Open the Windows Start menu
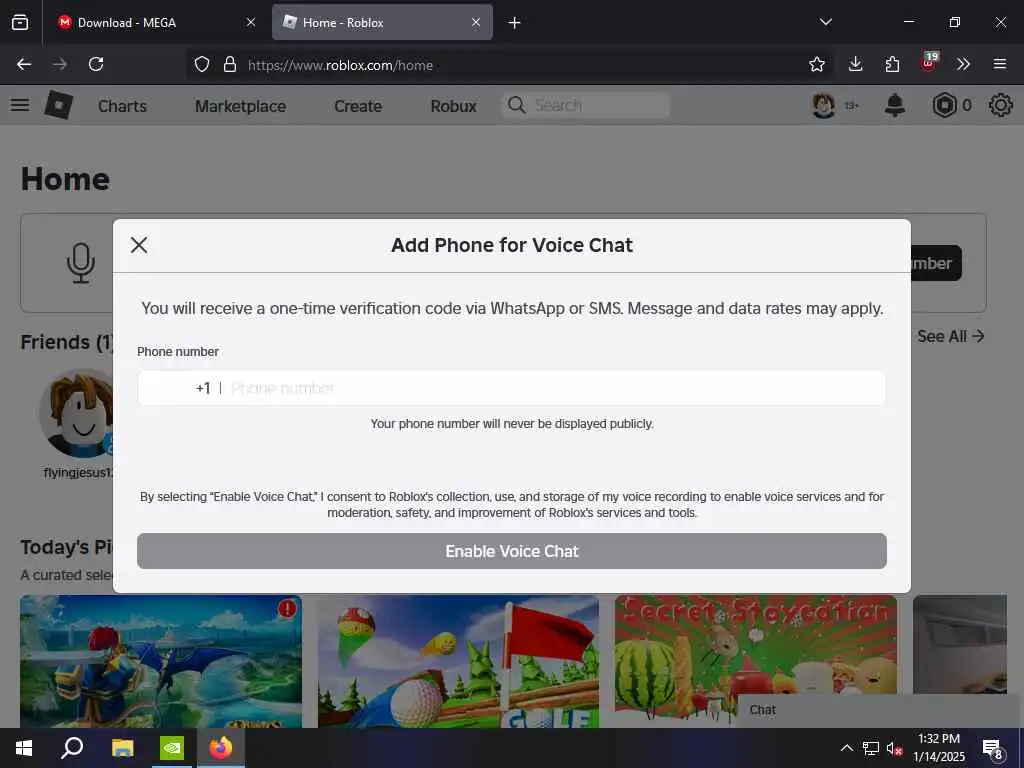 click(24, 748)
